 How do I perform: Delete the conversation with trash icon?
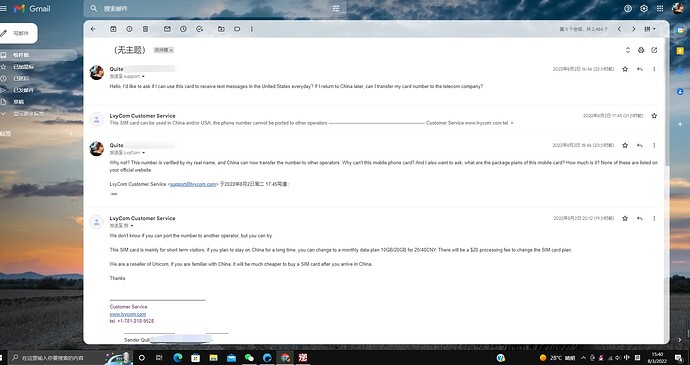[145, 29]
